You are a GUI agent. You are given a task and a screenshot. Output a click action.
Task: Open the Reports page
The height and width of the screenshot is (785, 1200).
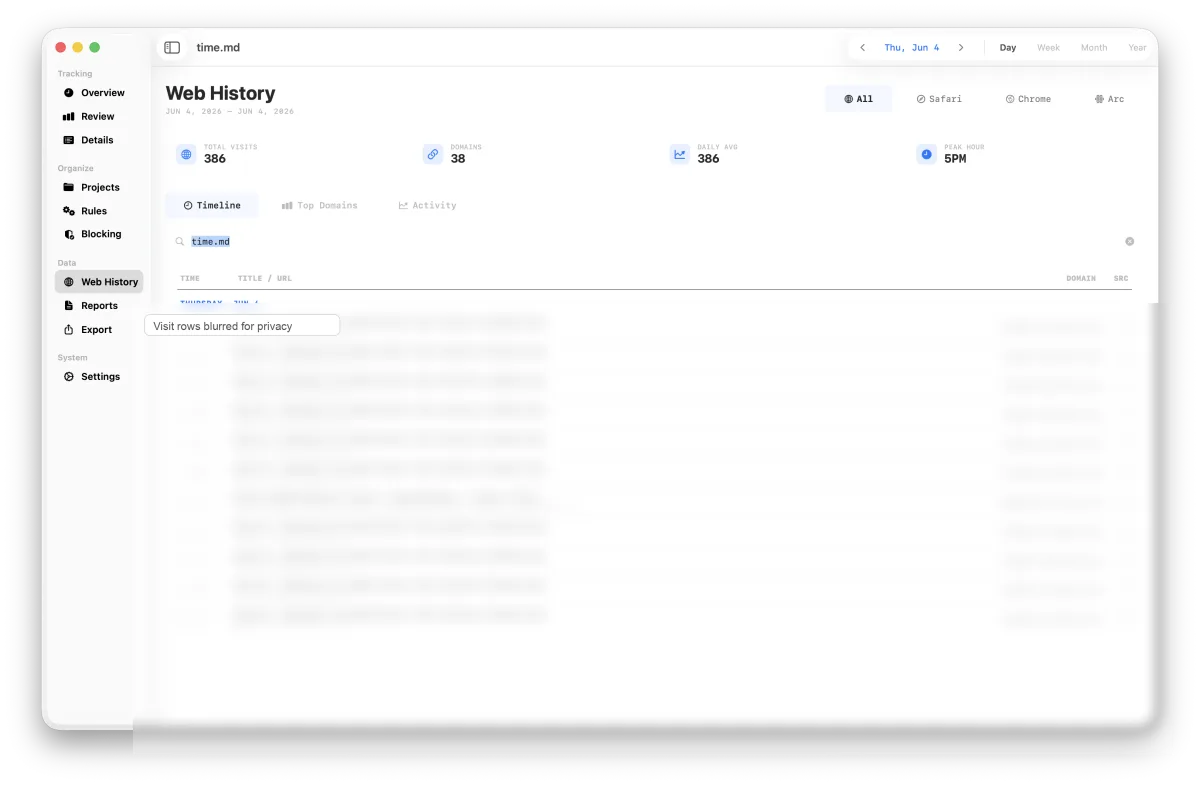(x=98, y=306)
